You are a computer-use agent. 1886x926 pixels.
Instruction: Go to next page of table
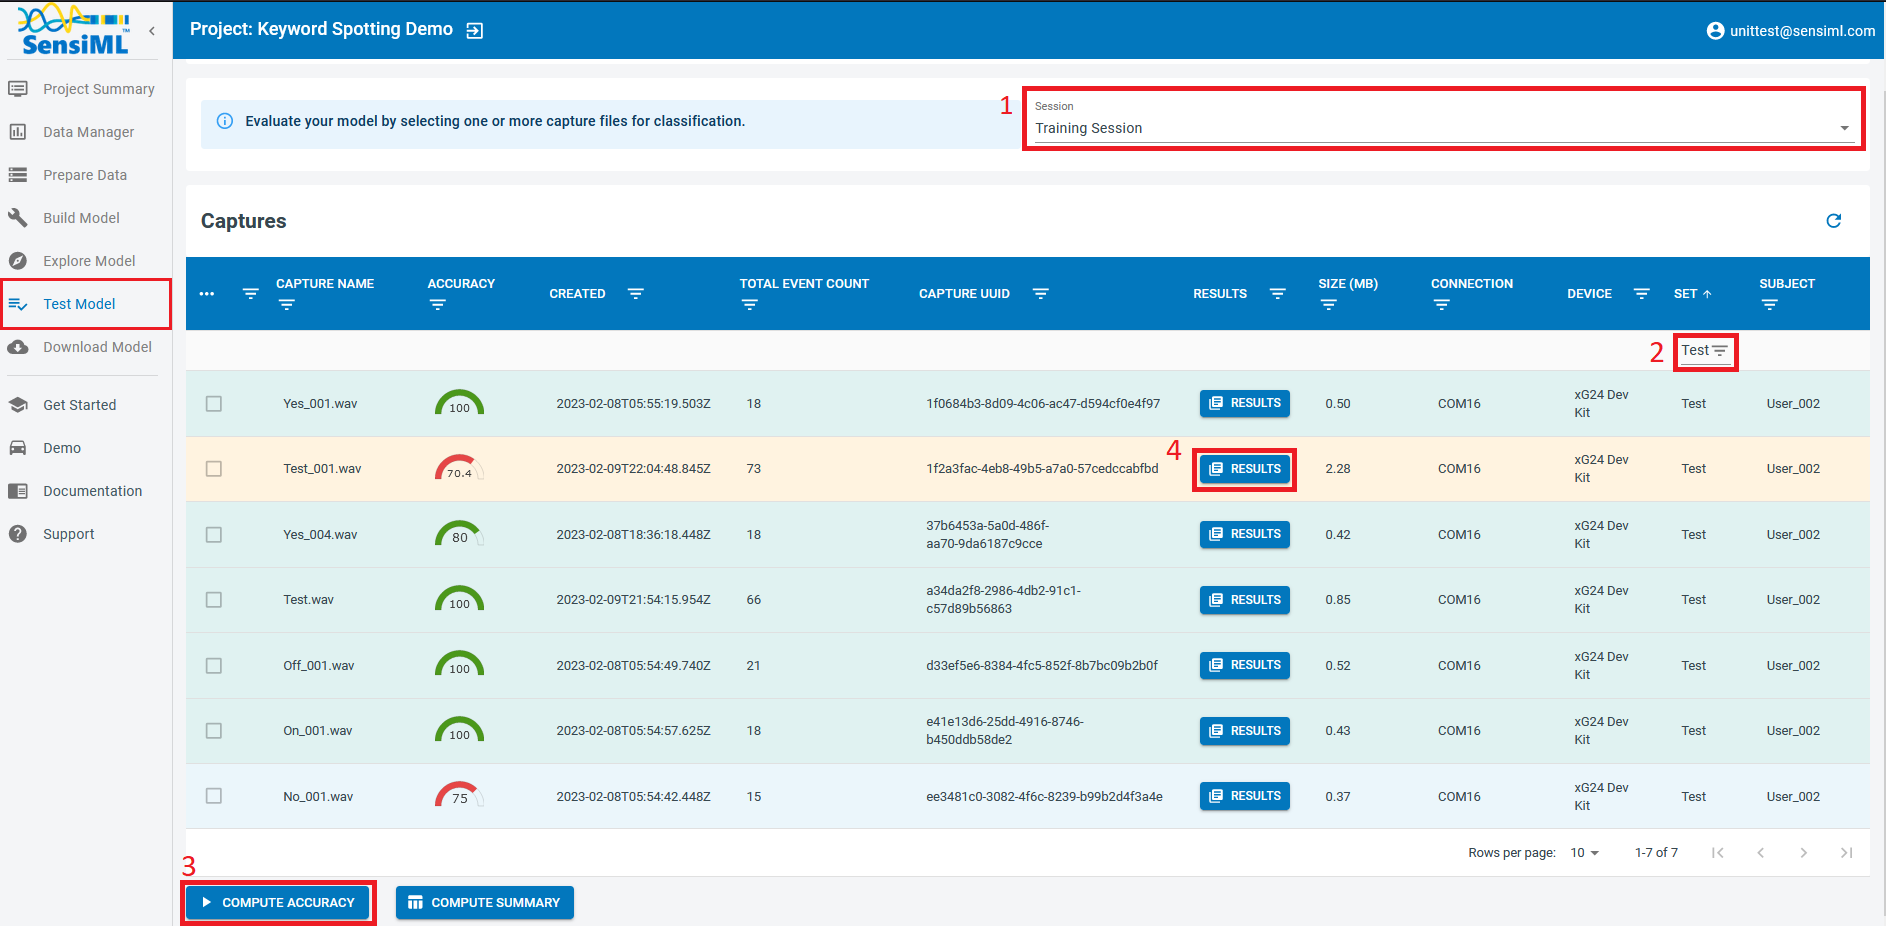coord(1803,853)
